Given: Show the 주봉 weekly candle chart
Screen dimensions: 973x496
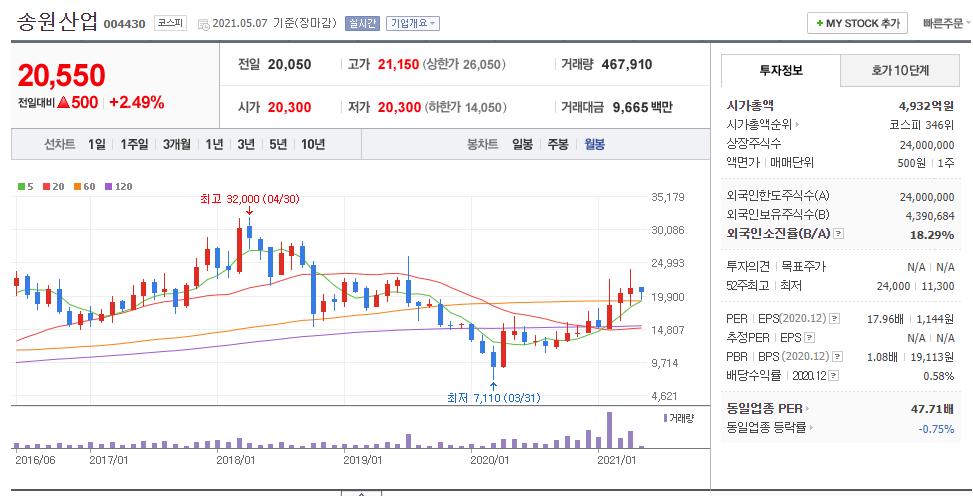Looking at the screenshot, I should (558, 144).
